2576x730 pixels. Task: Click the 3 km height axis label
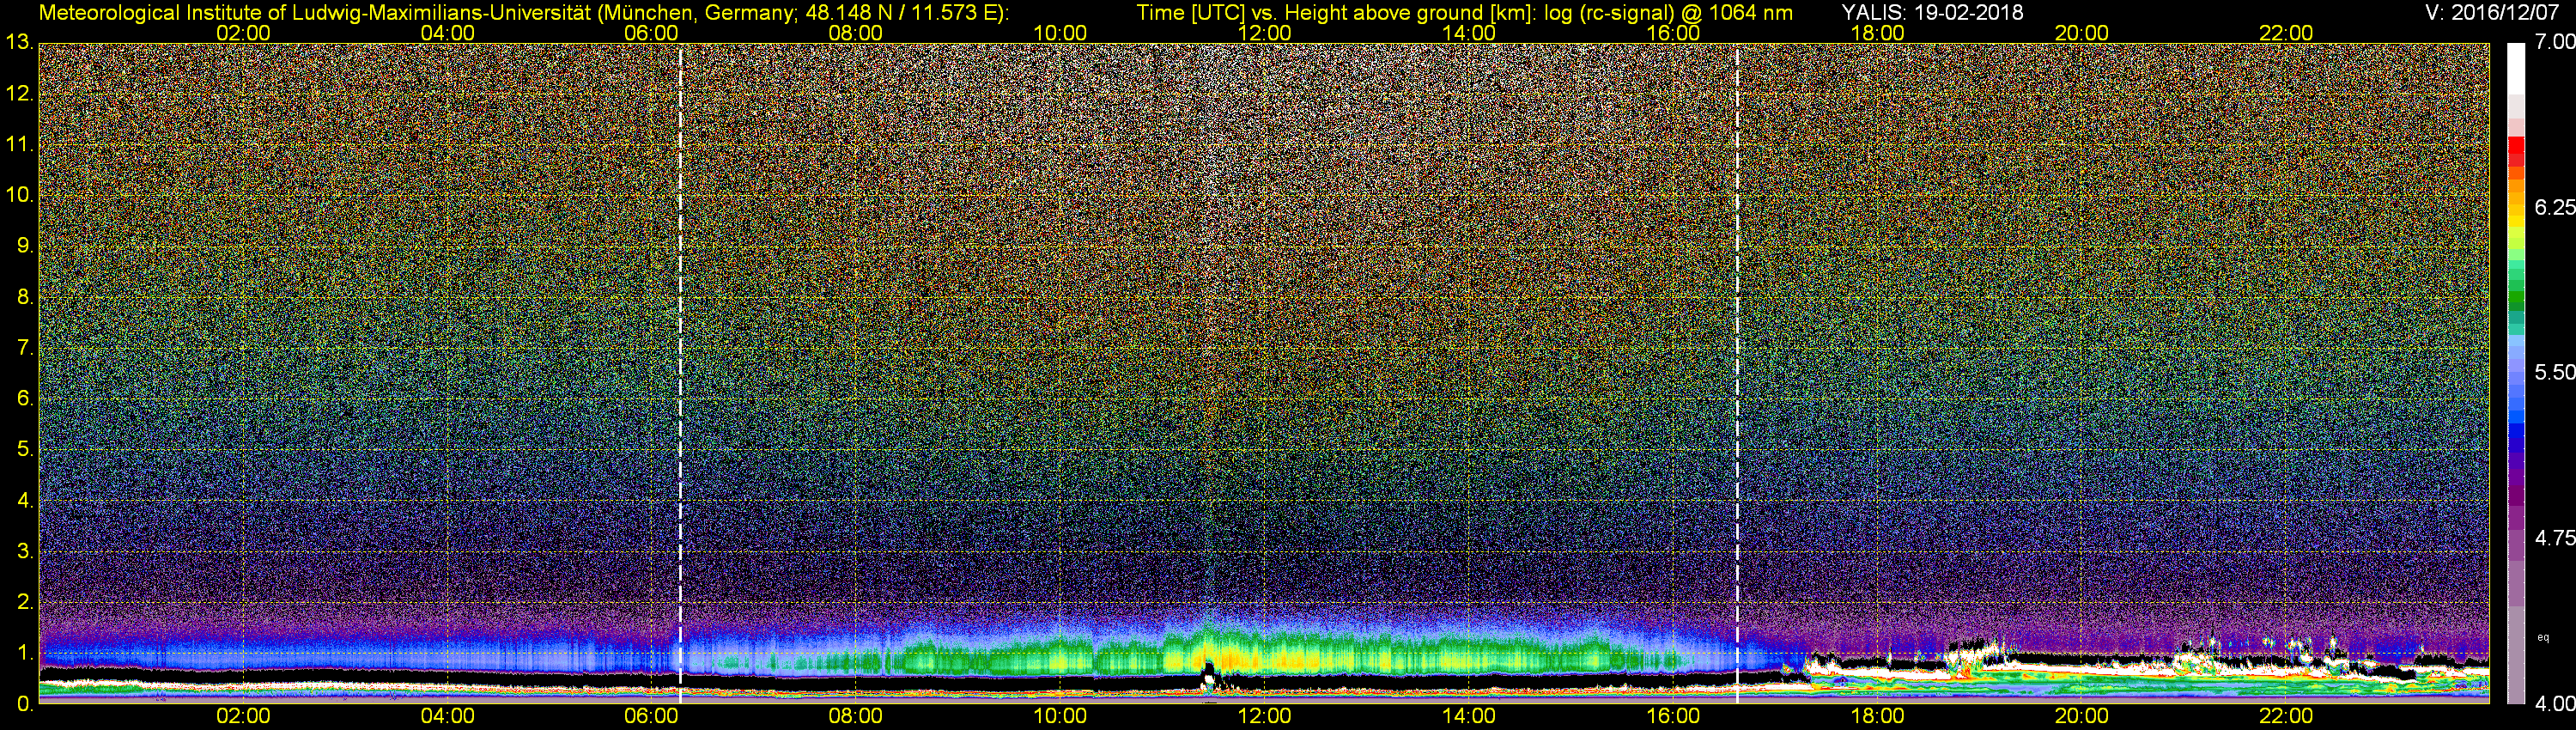pyautogui.click(x=25, y=551)
